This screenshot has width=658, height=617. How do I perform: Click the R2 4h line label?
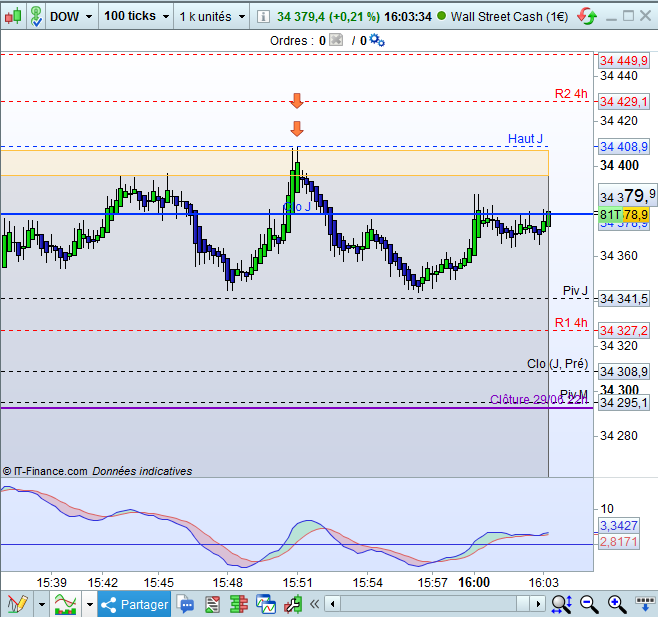(571, 94)
